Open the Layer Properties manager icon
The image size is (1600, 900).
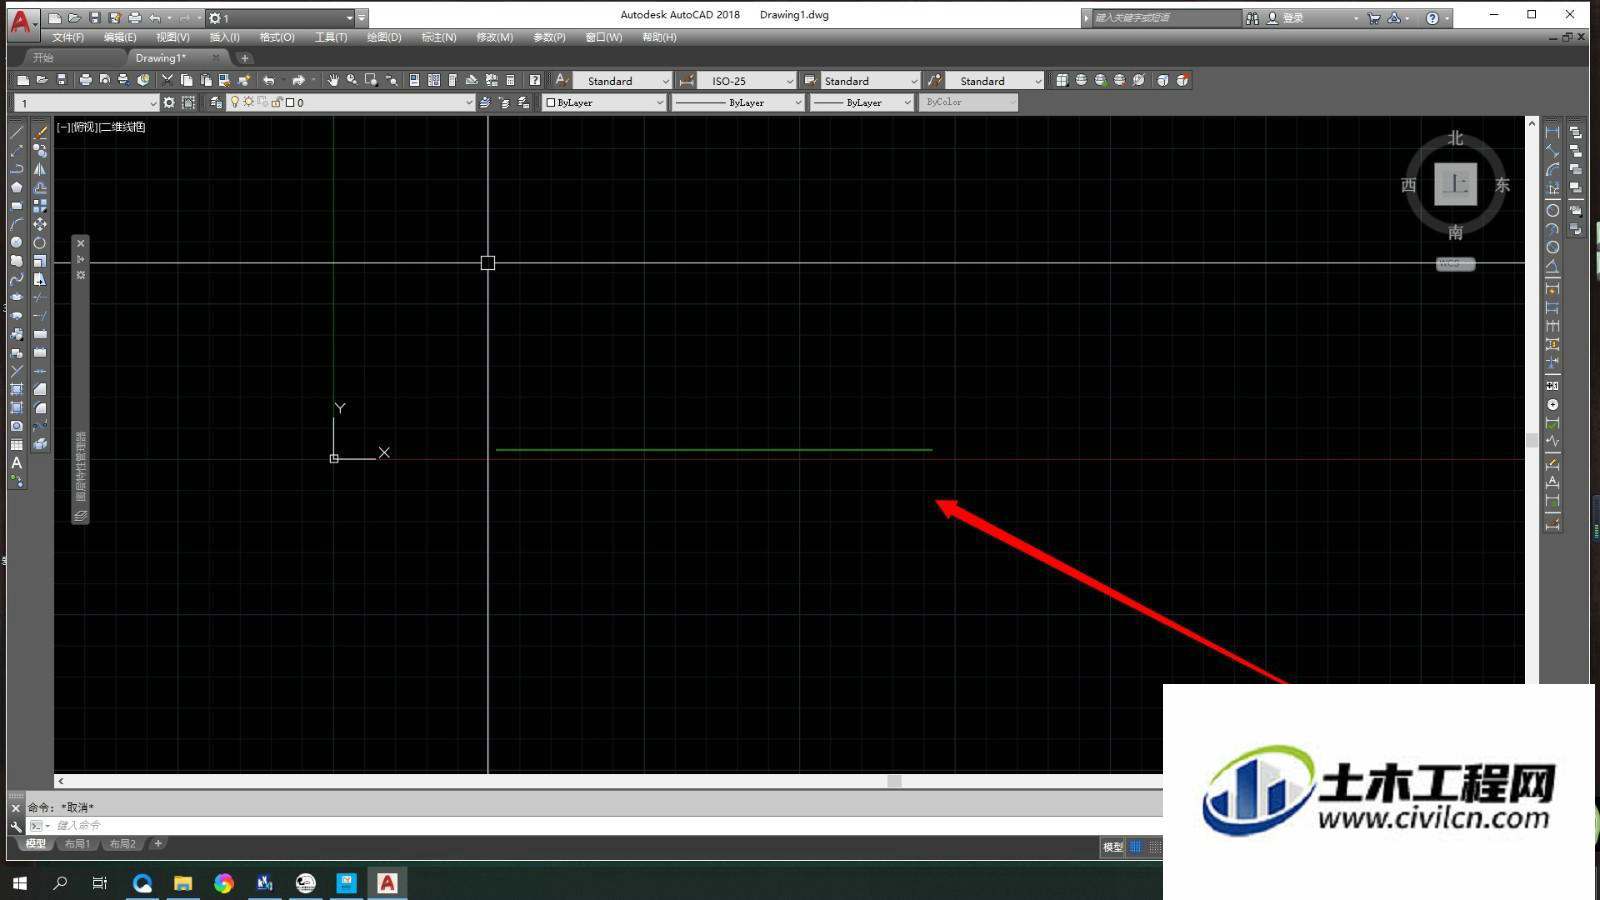click(x=216, y=102)
